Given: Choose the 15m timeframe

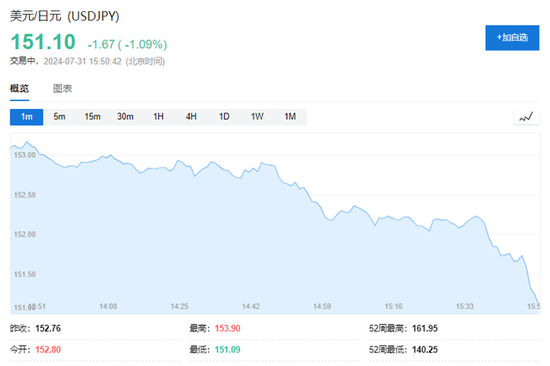Looking at the screenshot, I should 92,117.
